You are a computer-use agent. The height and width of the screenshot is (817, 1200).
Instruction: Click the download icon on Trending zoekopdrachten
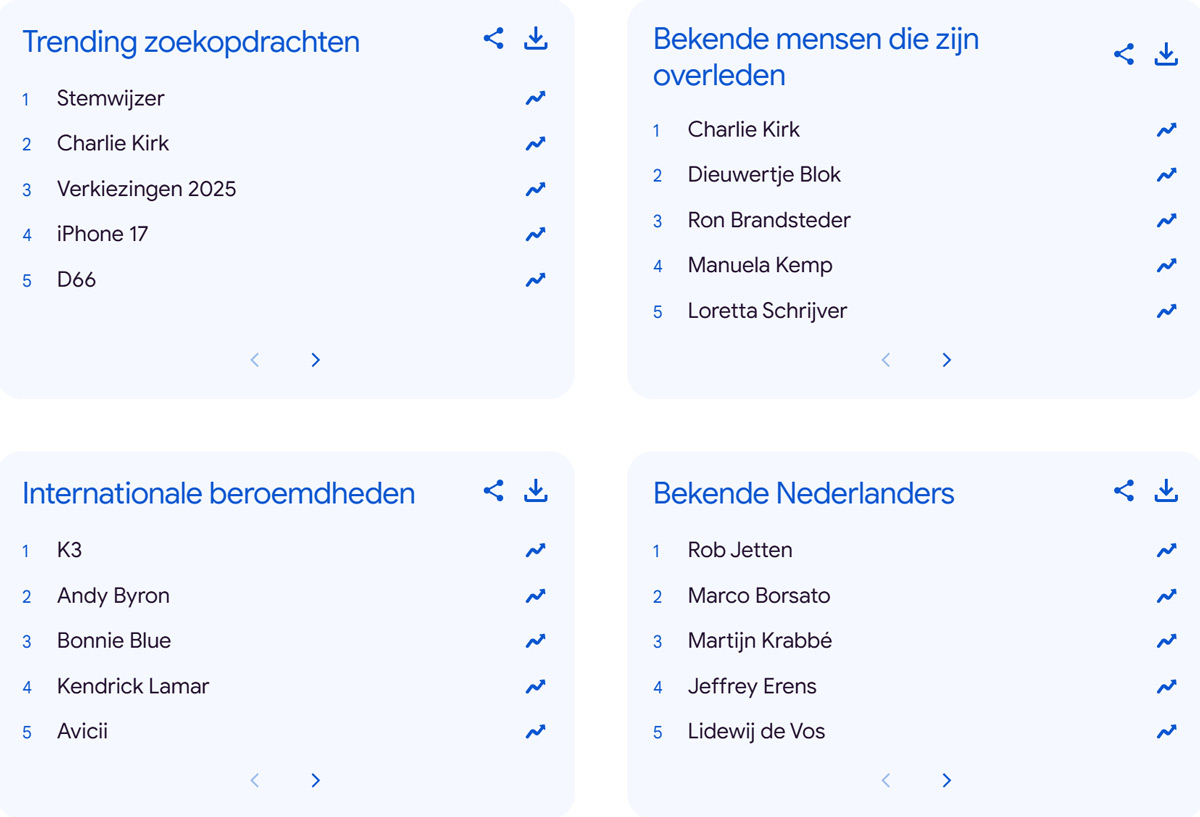tap(536, 38)
